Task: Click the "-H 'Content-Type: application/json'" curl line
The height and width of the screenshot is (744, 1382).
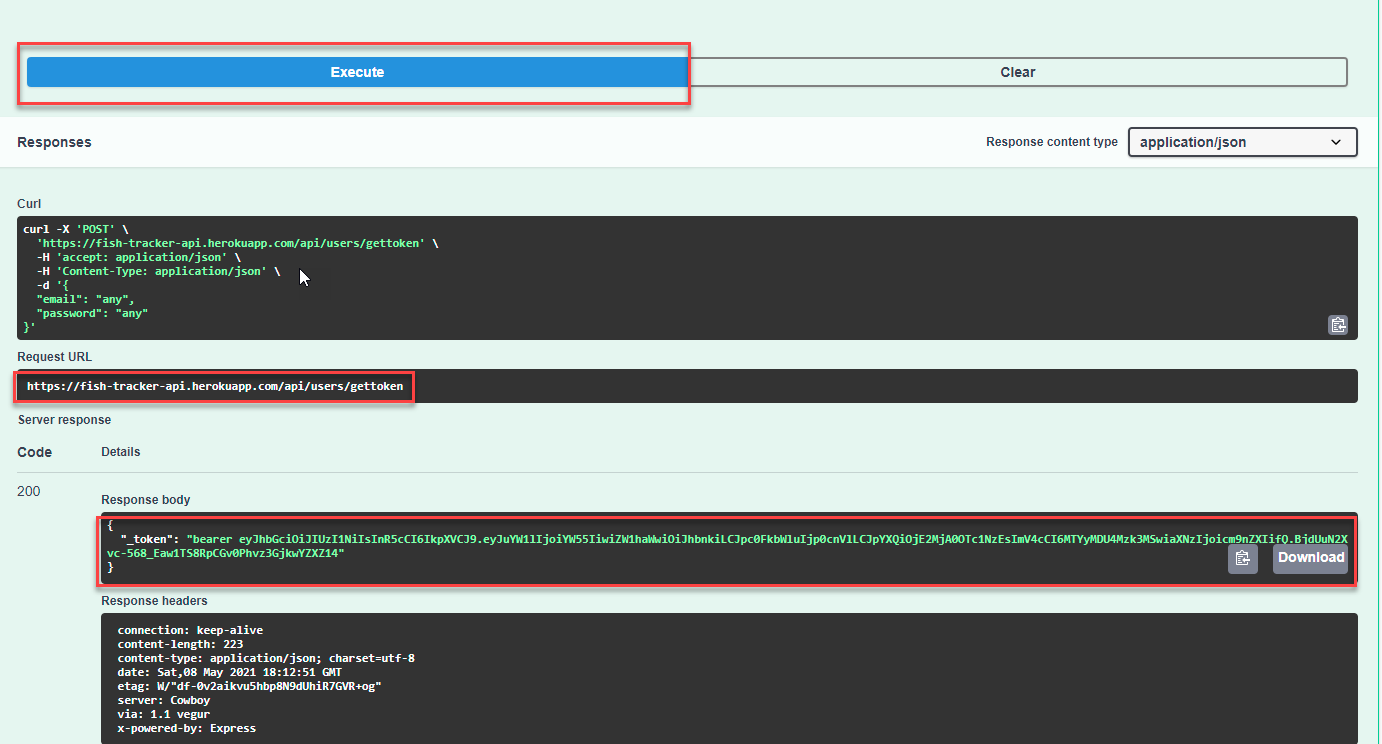Action: [158, 271]
